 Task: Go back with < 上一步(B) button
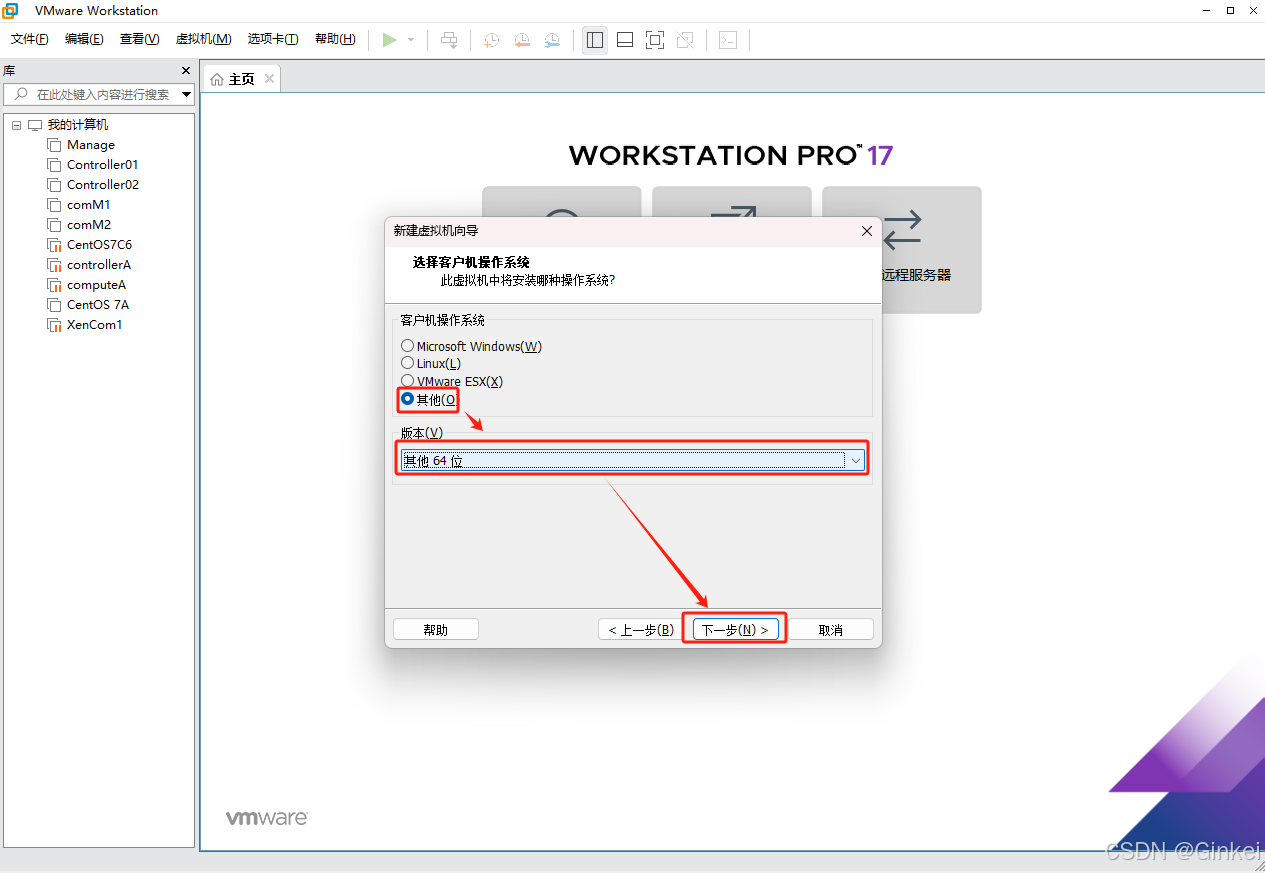click(x=641, y=629)
